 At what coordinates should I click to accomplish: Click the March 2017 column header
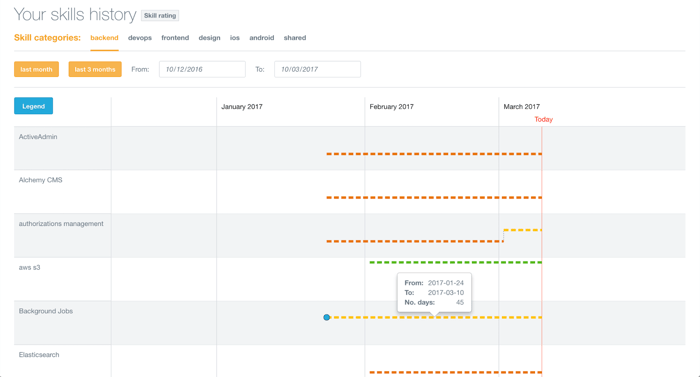pyautogui.click(x=521, y=107)
